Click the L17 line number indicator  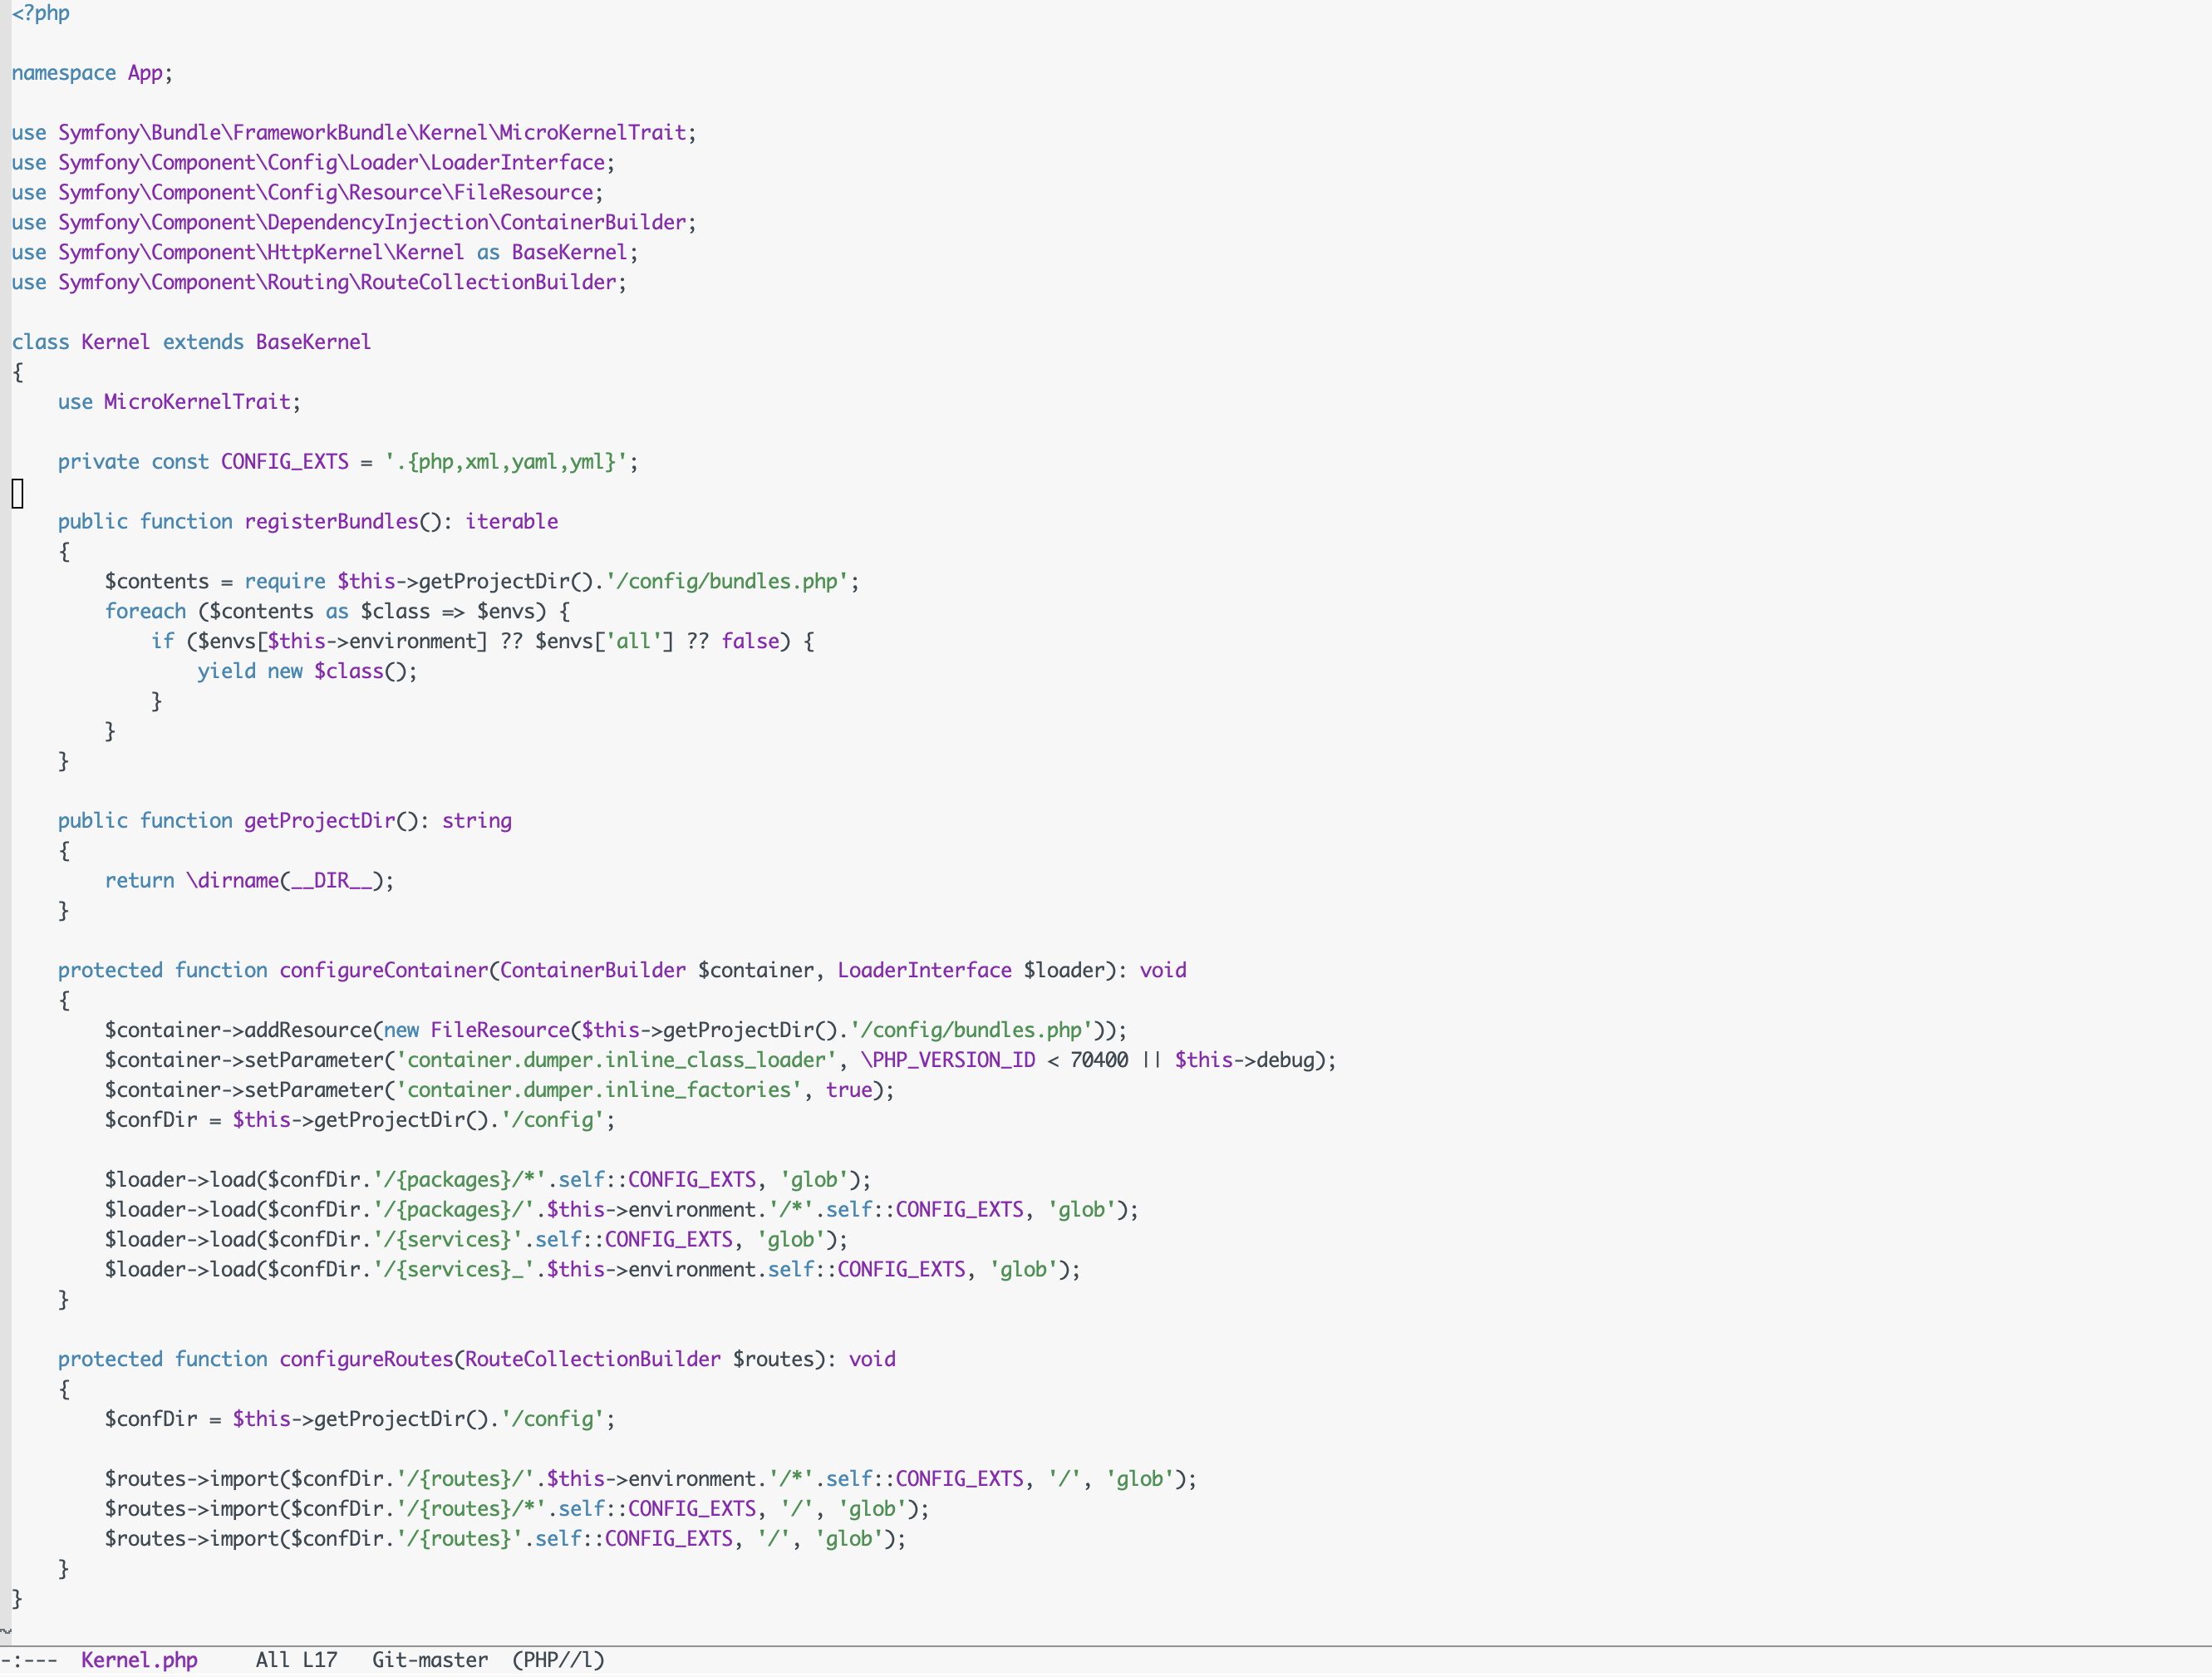click(320, 1660)
